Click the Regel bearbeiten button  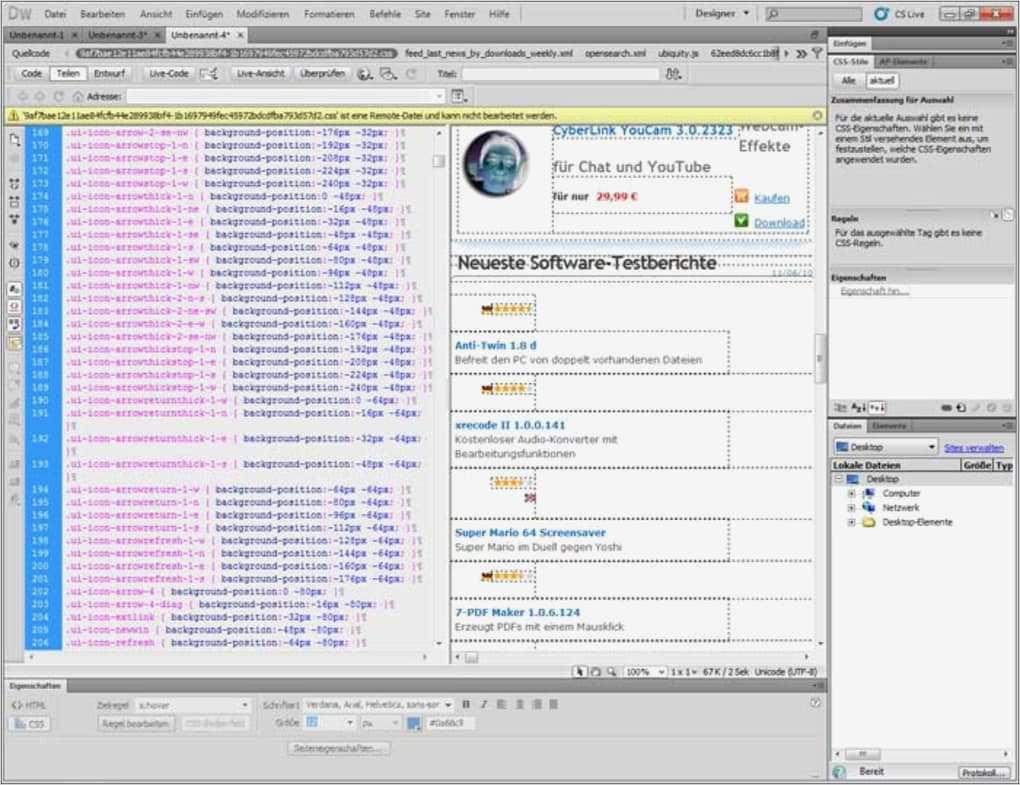point(135,723)
